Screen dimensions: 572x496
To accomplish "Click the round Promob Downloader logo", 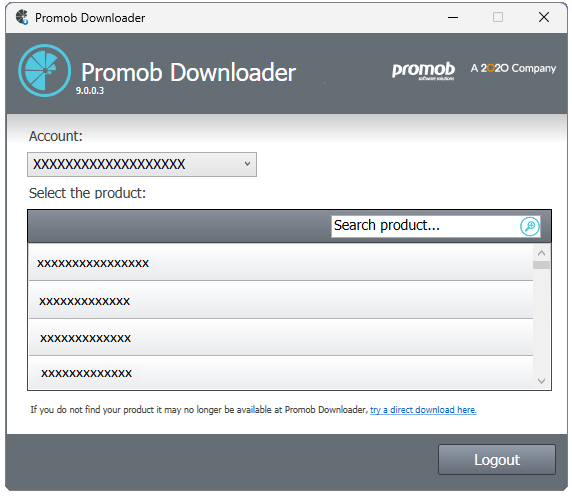I will (x=45, y=71).
